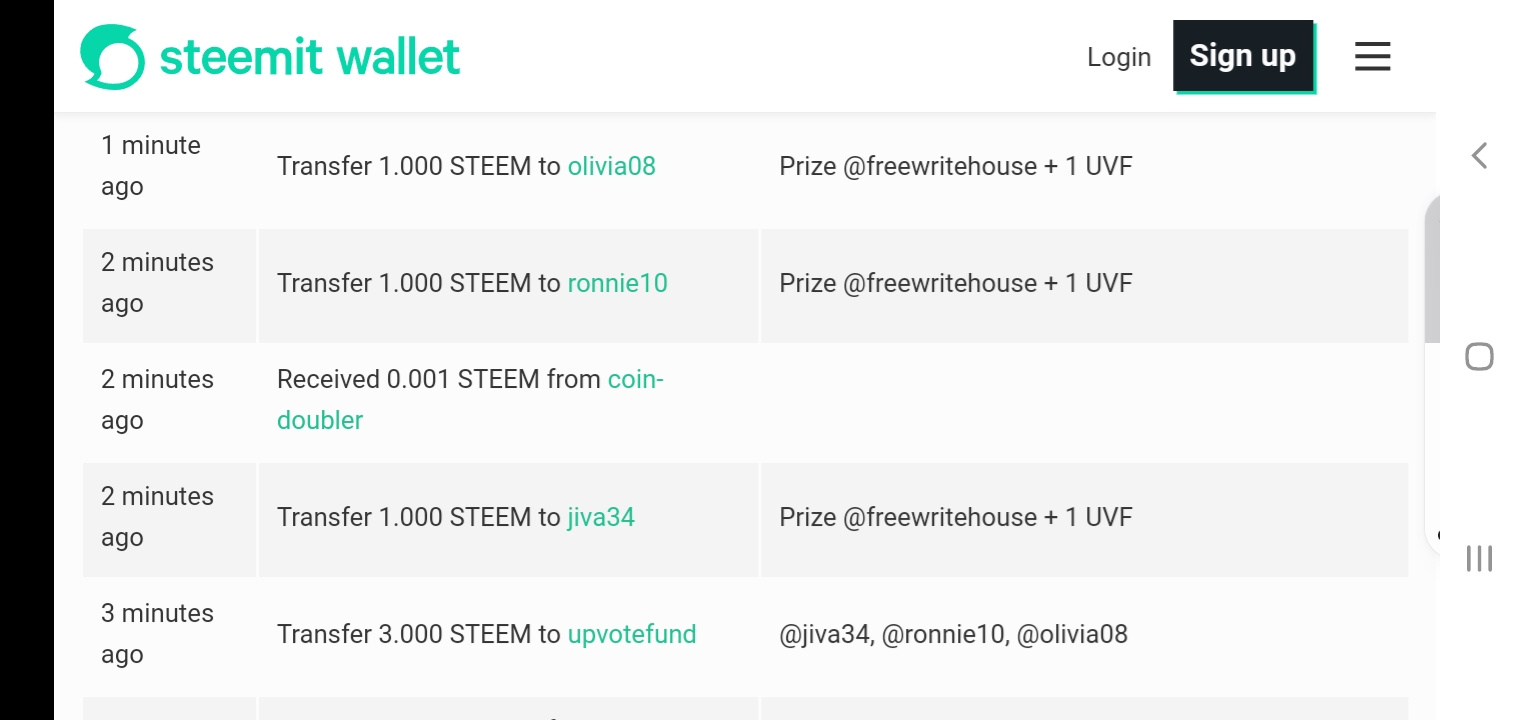
Task: Click the Received 0.001 STEEM entry
Action: tap(440, 380)
